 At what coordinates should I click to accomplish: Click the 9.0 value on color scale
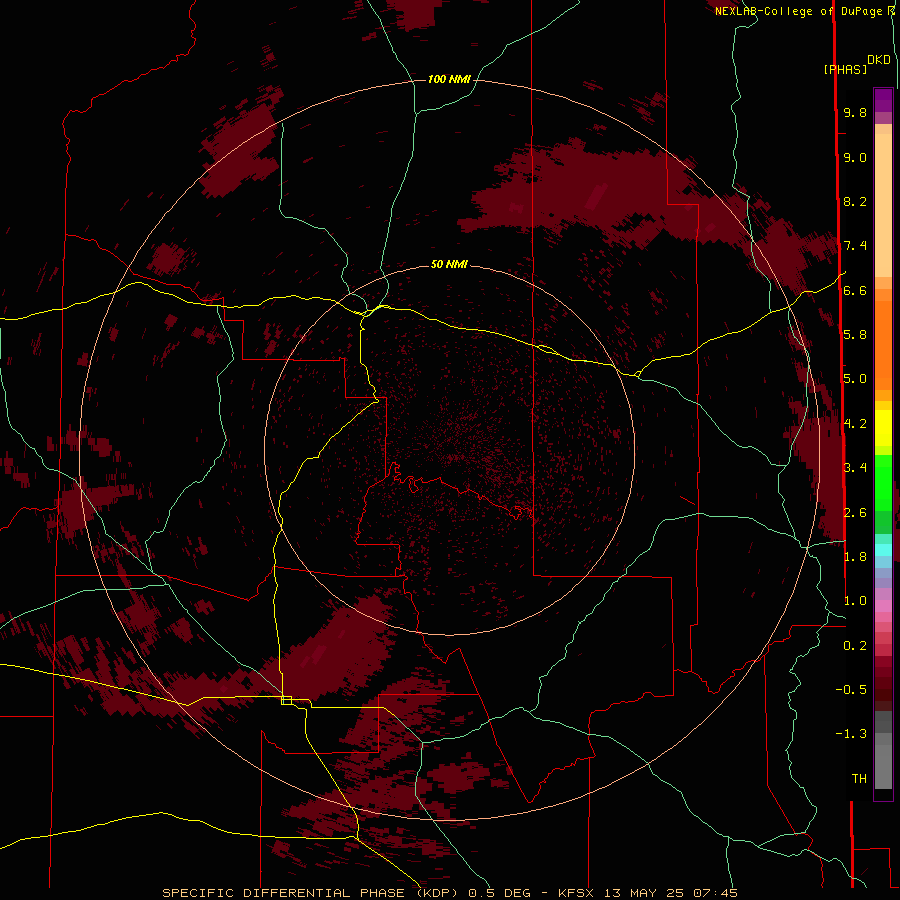855,157
